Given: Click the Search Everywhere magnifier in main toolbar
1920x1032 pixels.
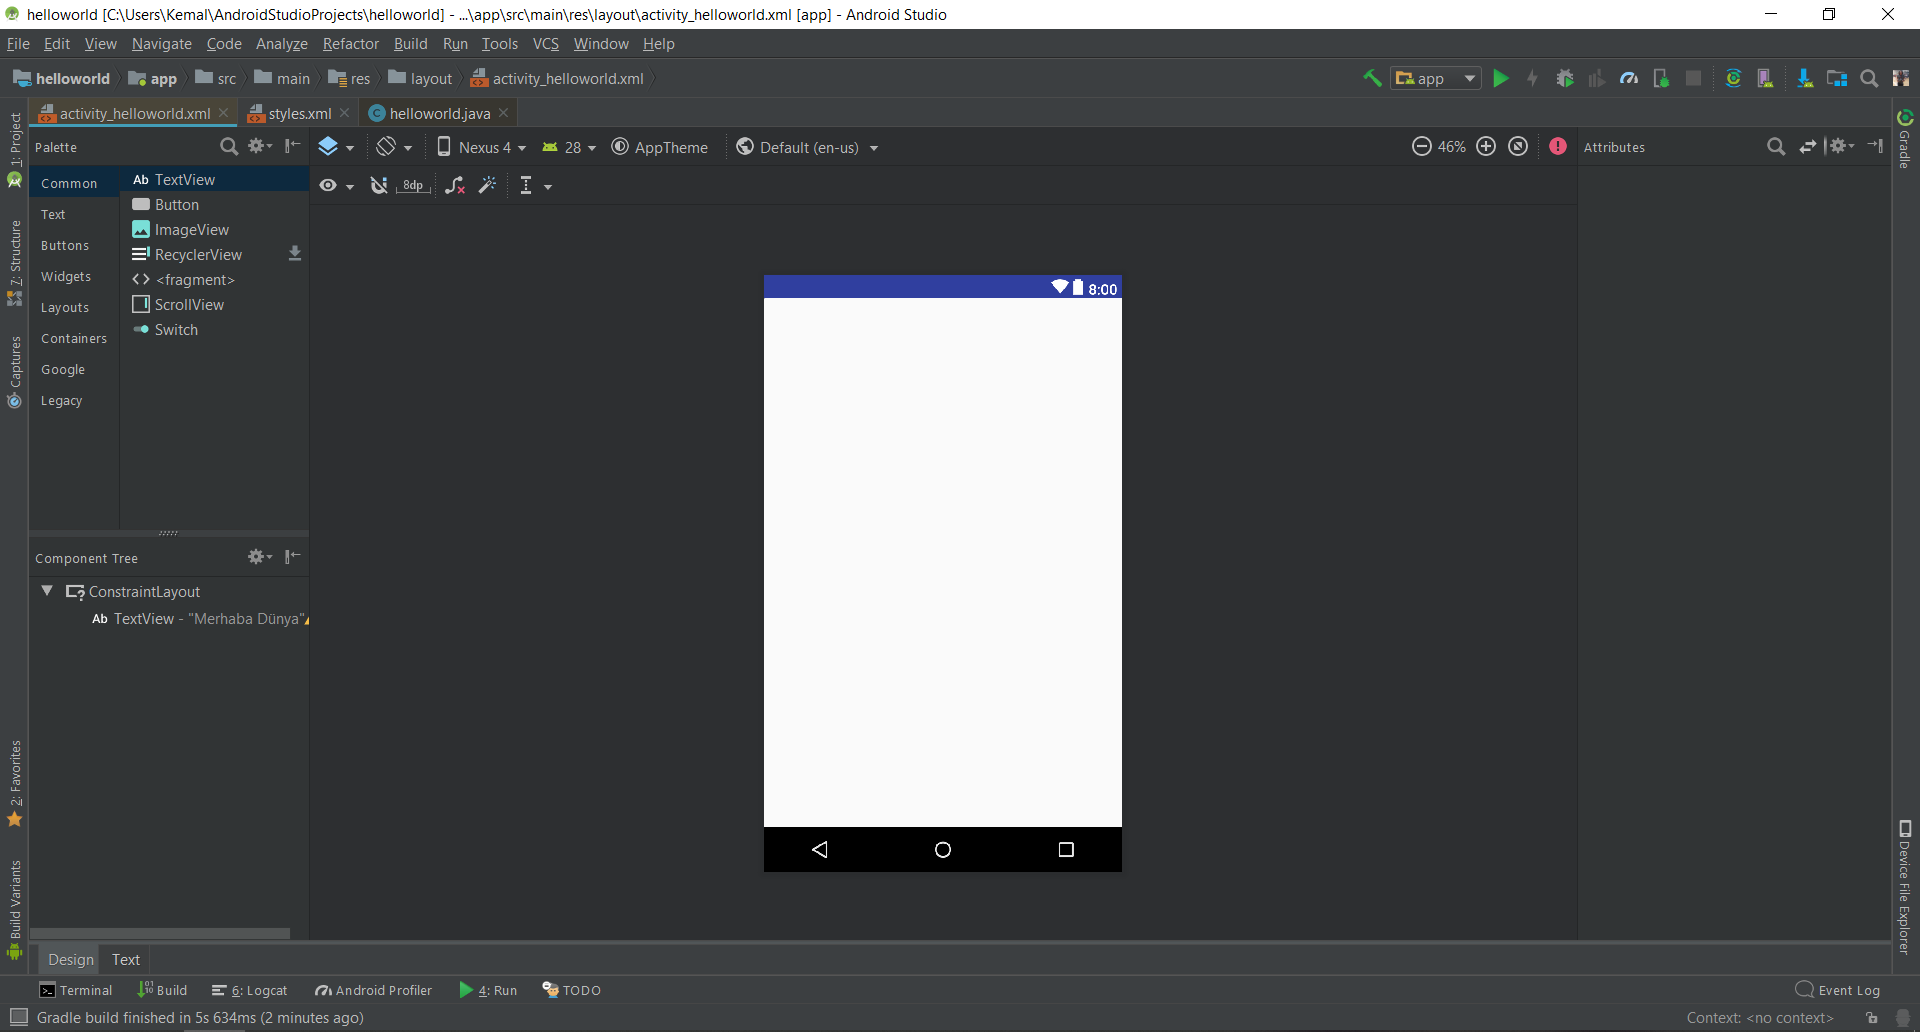Looking at the screenshot, I should click(x=1869, y=78).
